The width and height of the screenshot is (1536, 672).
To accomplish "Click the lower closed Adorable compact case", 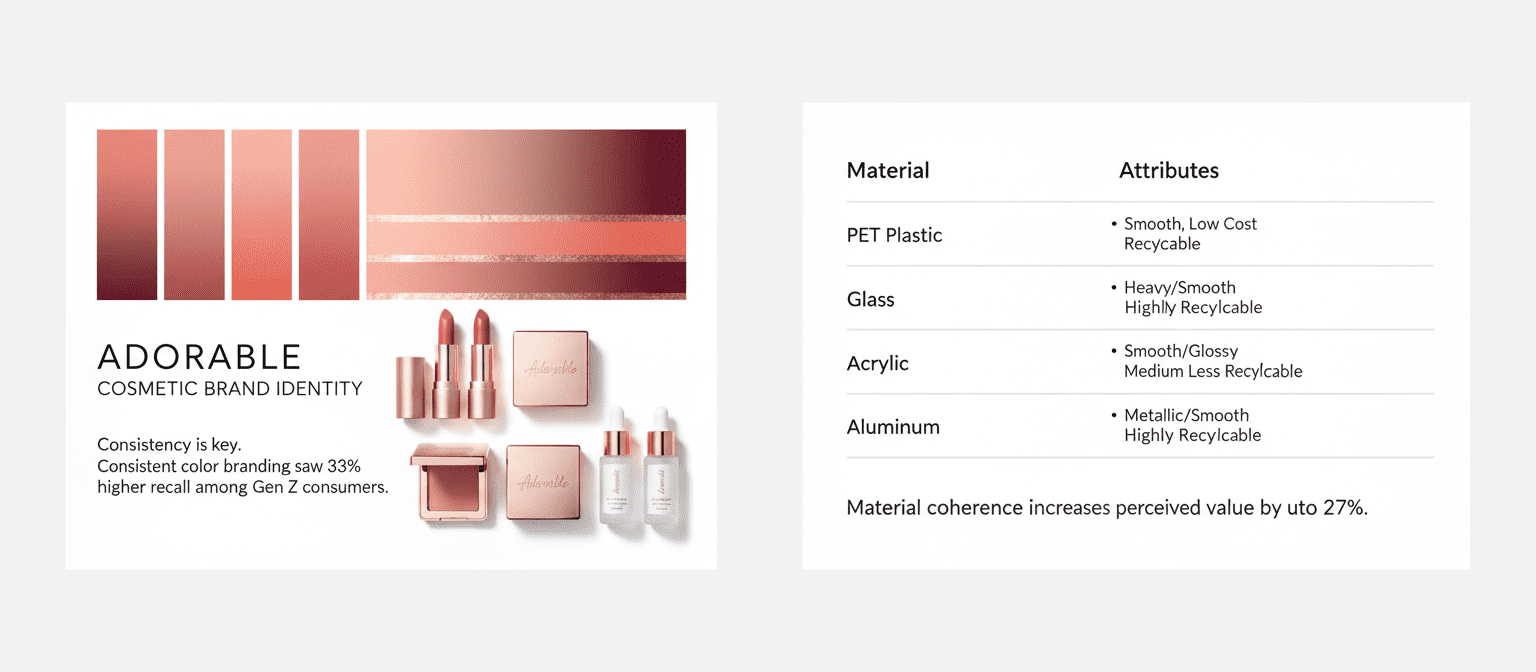I will click(x=543, y=482).
